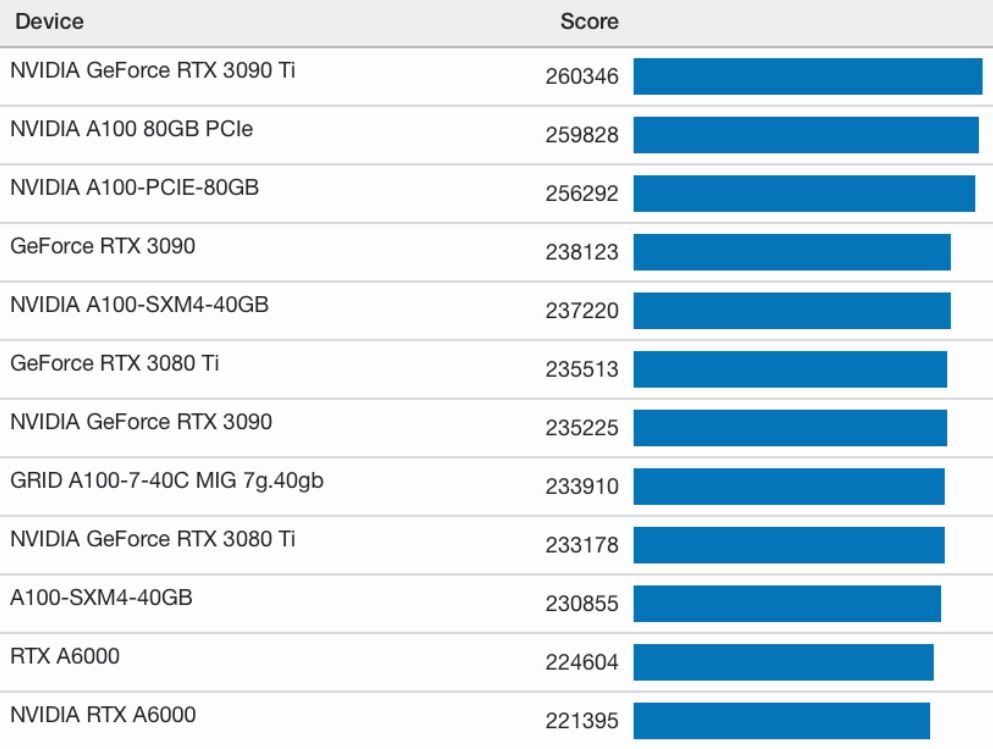Image resolution: width=993 pixels, height=749 pixels.
Task: Click the blue score bar for 233178
Action: pos(788,544)
